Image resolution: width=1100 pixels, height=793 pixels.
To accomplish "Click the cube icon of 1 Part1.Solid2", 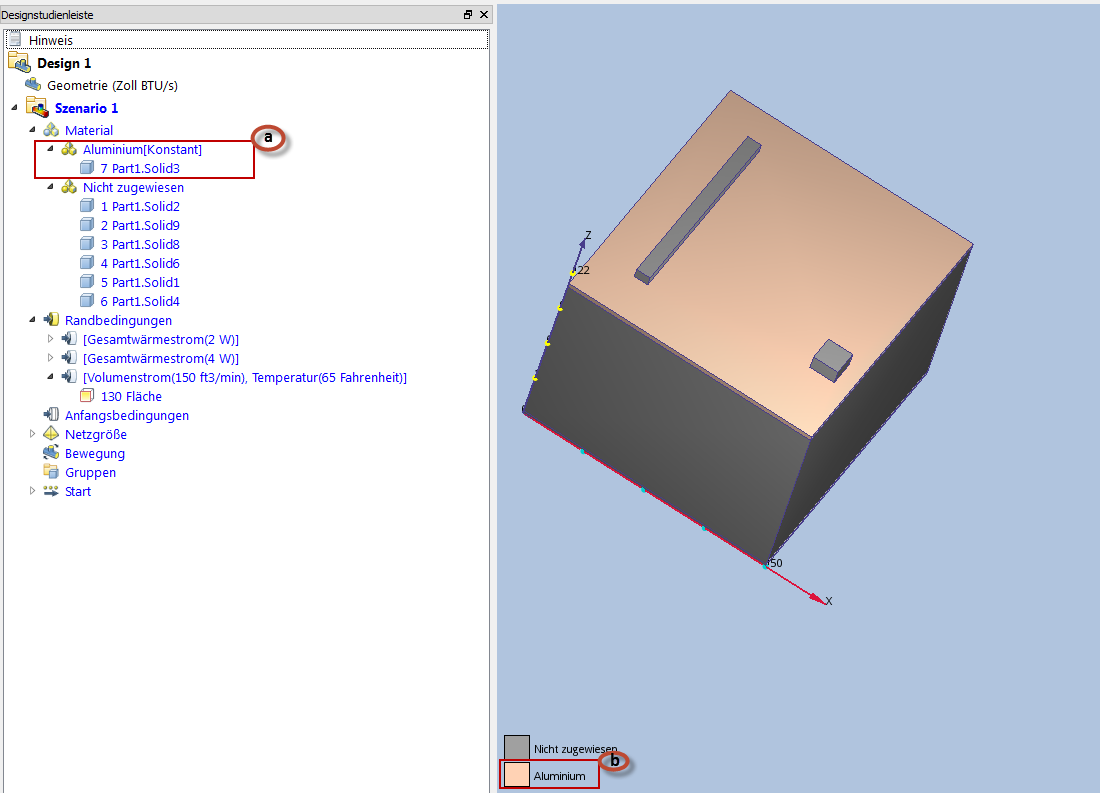I will coord(87,206).
